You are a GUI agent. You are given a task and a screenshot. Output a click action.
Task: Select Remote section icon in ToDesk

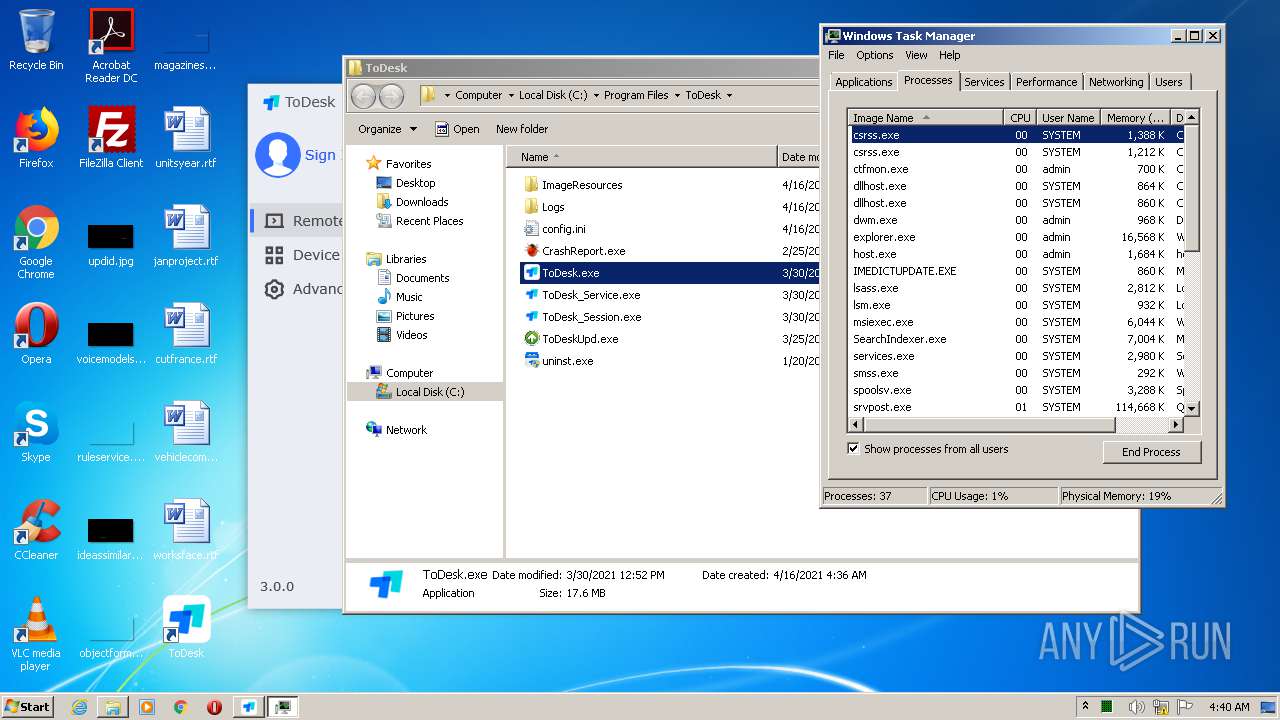coord(273,221)
